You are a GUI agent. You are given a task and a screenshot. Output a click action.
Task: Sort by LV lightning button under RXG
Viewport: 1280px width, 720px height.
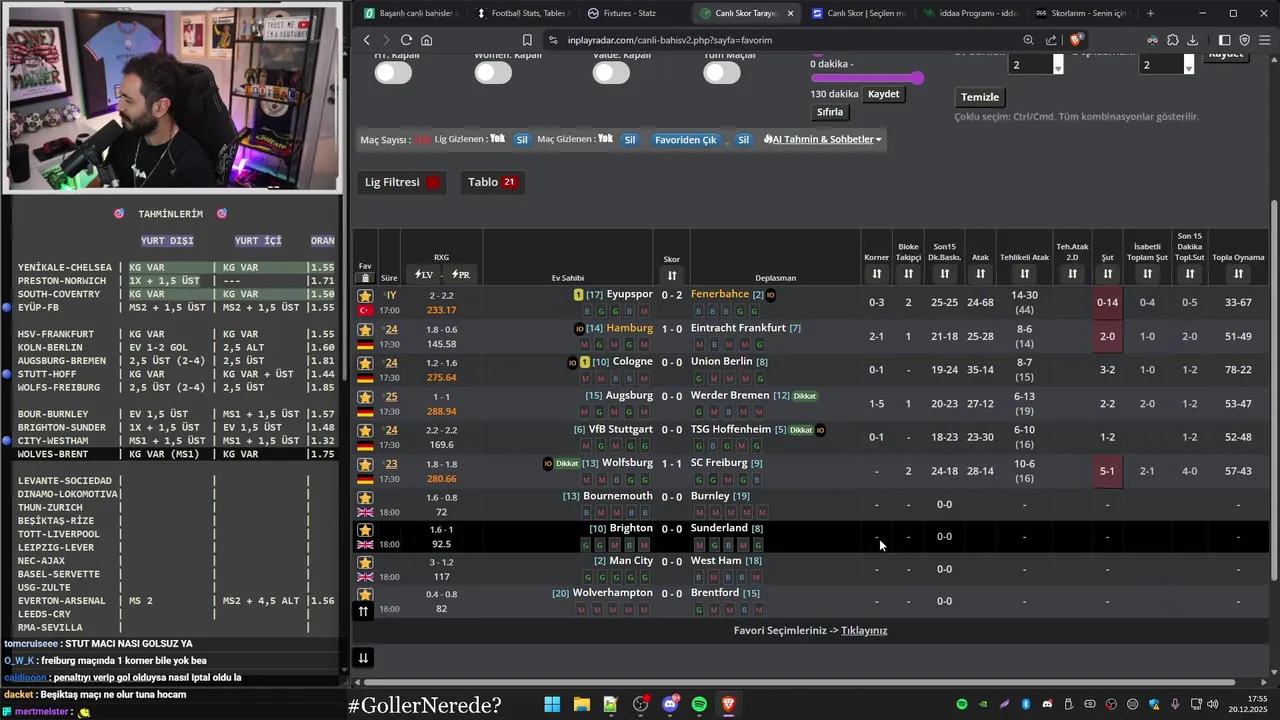(x=424, y=274)
